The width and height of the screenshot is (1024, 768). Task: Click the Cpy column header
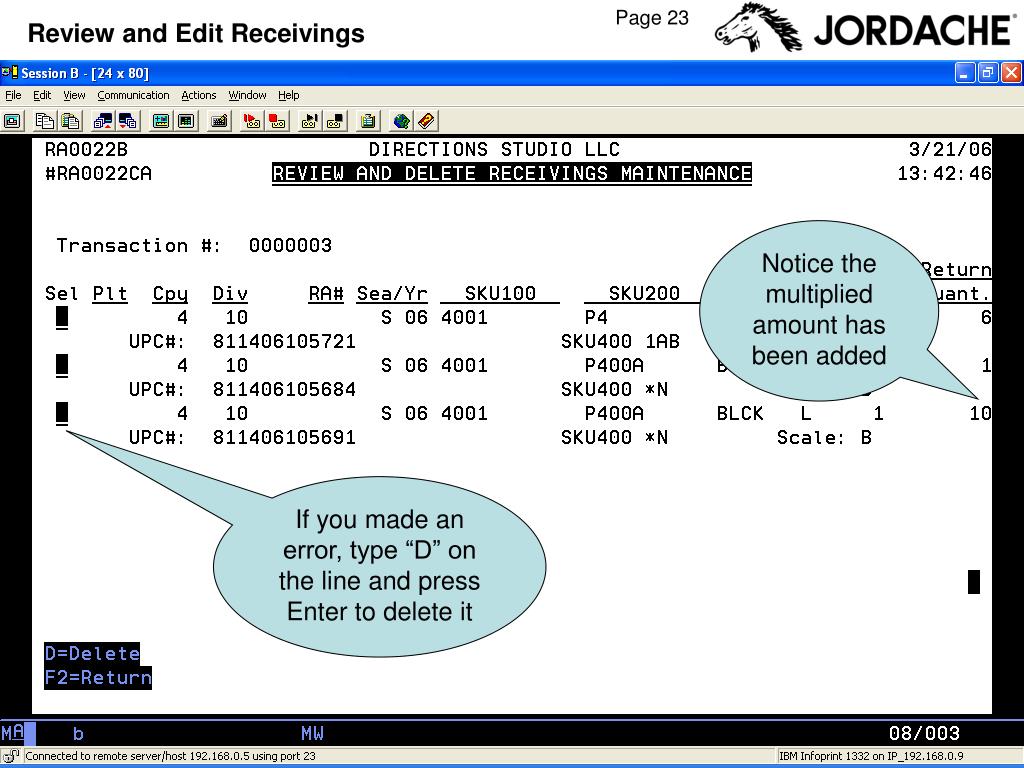(x=170, y=294)
